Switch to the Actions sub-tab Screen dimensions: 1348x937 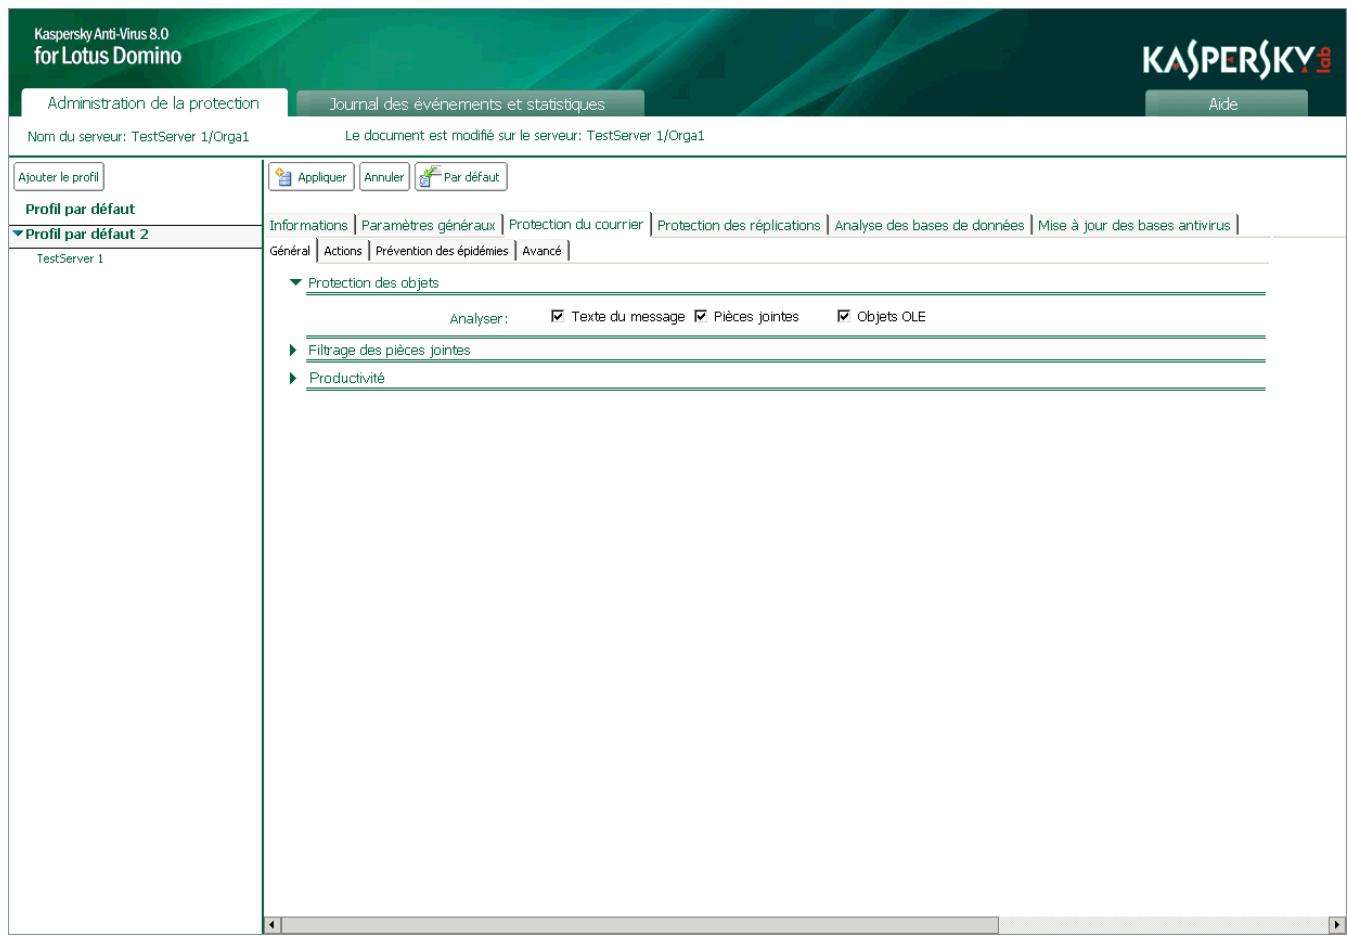(x=343, y=251)
